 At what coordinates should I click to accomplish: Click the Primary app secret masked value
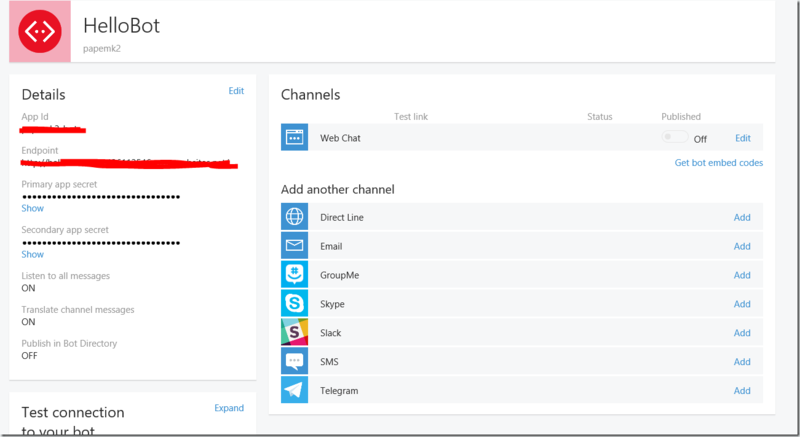tap(101, 197)
